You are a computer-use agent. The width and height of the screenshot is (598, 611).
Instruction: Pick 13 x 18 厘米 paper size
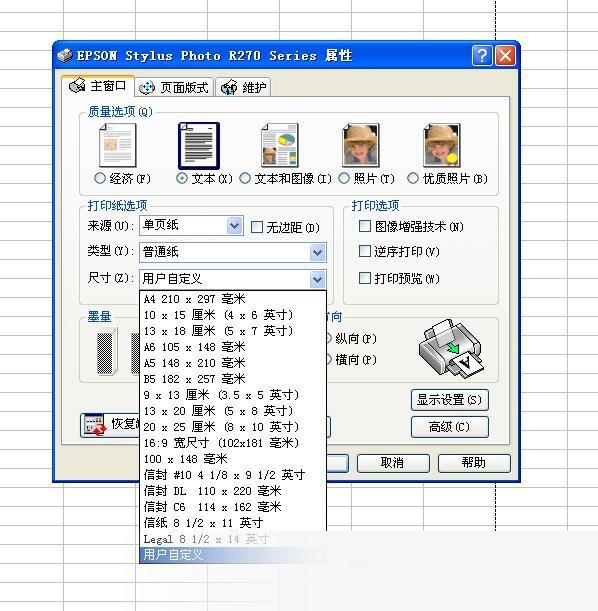[x=233, y=331]
